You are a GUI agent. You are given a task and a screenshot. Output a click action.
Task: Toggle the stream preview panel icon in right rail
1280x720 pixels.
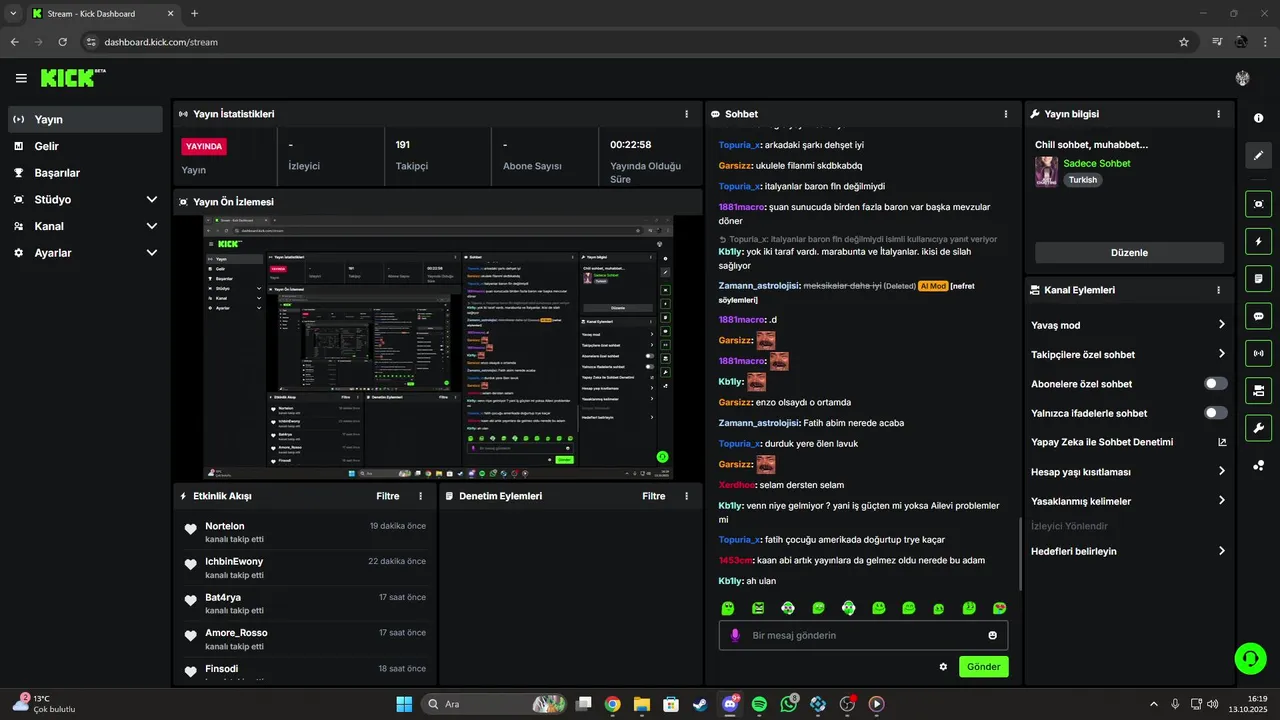1258,204
